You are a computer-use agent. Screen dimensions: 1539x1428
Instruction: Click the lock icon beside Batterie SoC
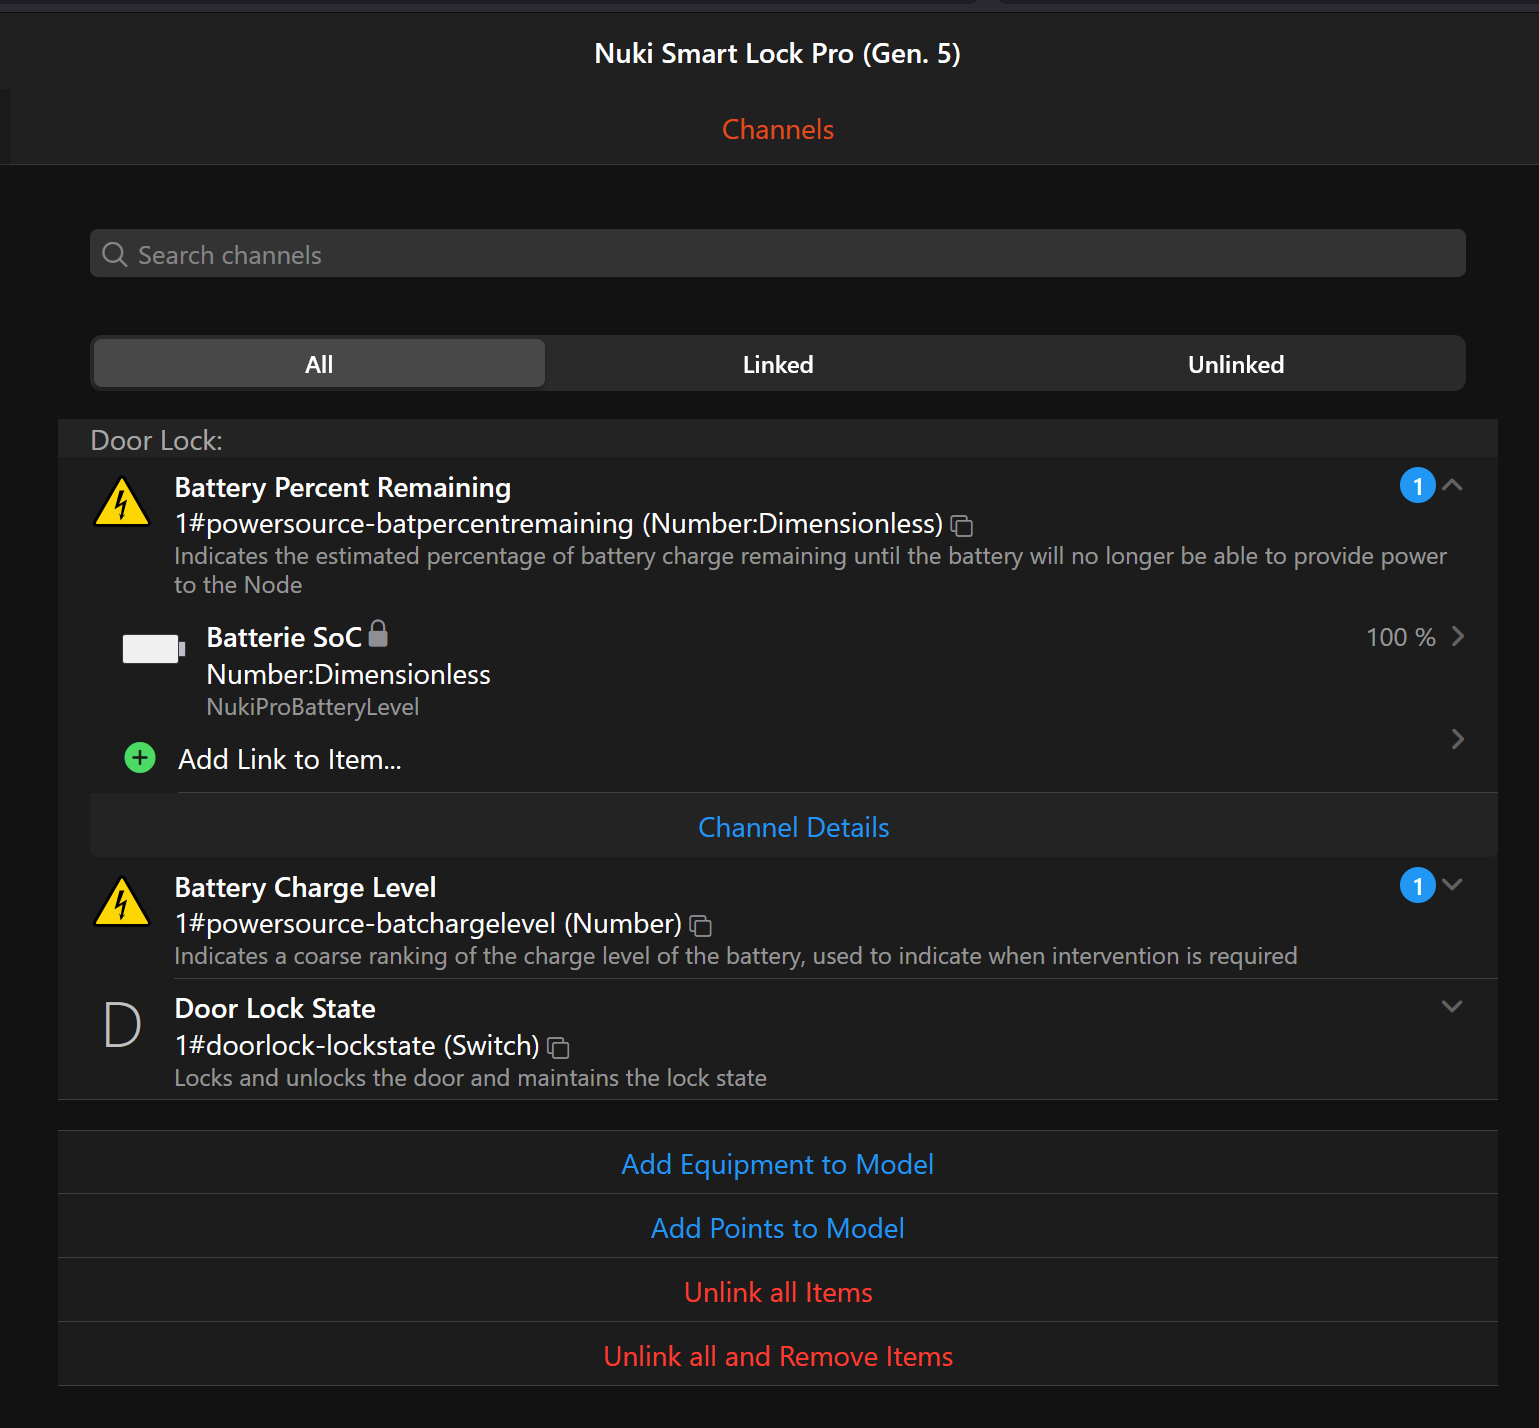pyautogui.click(x=378, y=634)
